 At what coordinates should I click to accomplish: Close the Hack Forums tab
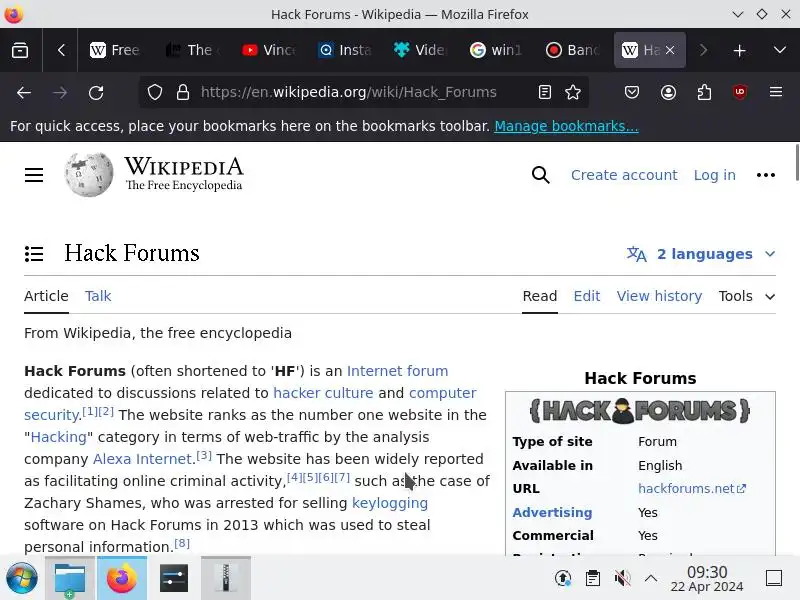pos(670,50)
